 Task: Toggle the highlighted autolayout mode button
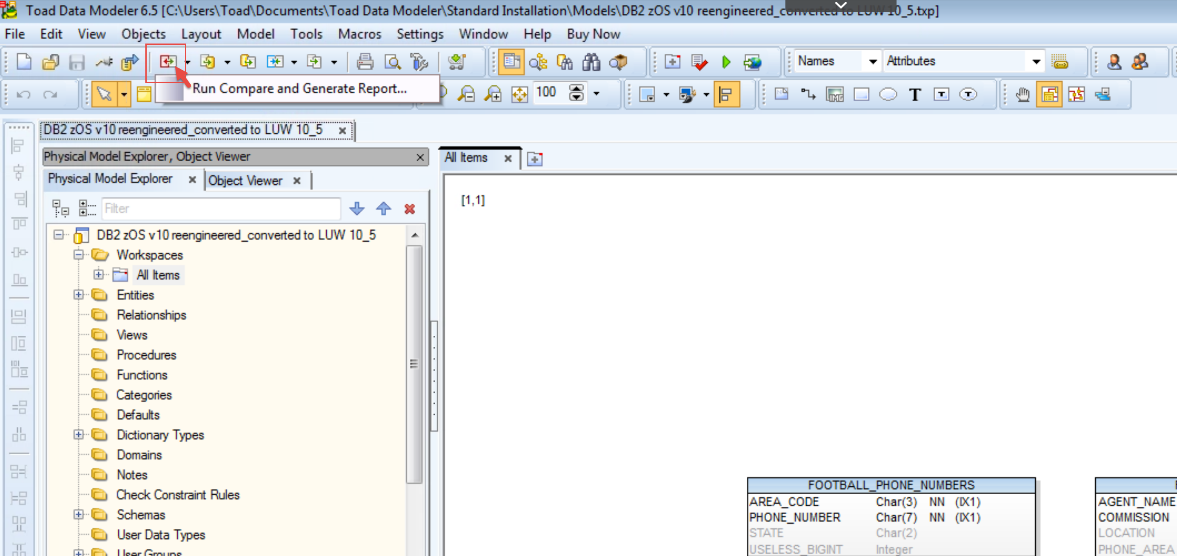(x=1049, y=94)
